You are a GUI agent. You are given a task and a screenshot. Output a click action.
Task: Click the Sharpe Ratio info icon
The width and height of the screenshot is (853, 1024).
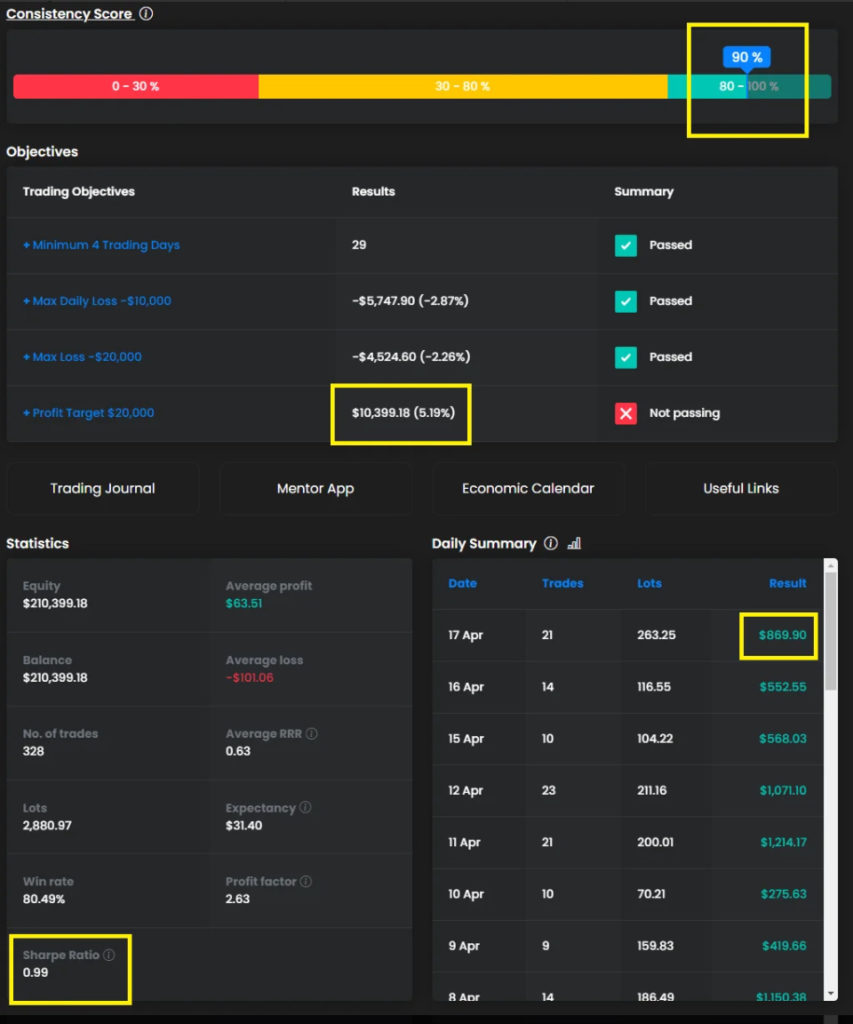(109, 955)
